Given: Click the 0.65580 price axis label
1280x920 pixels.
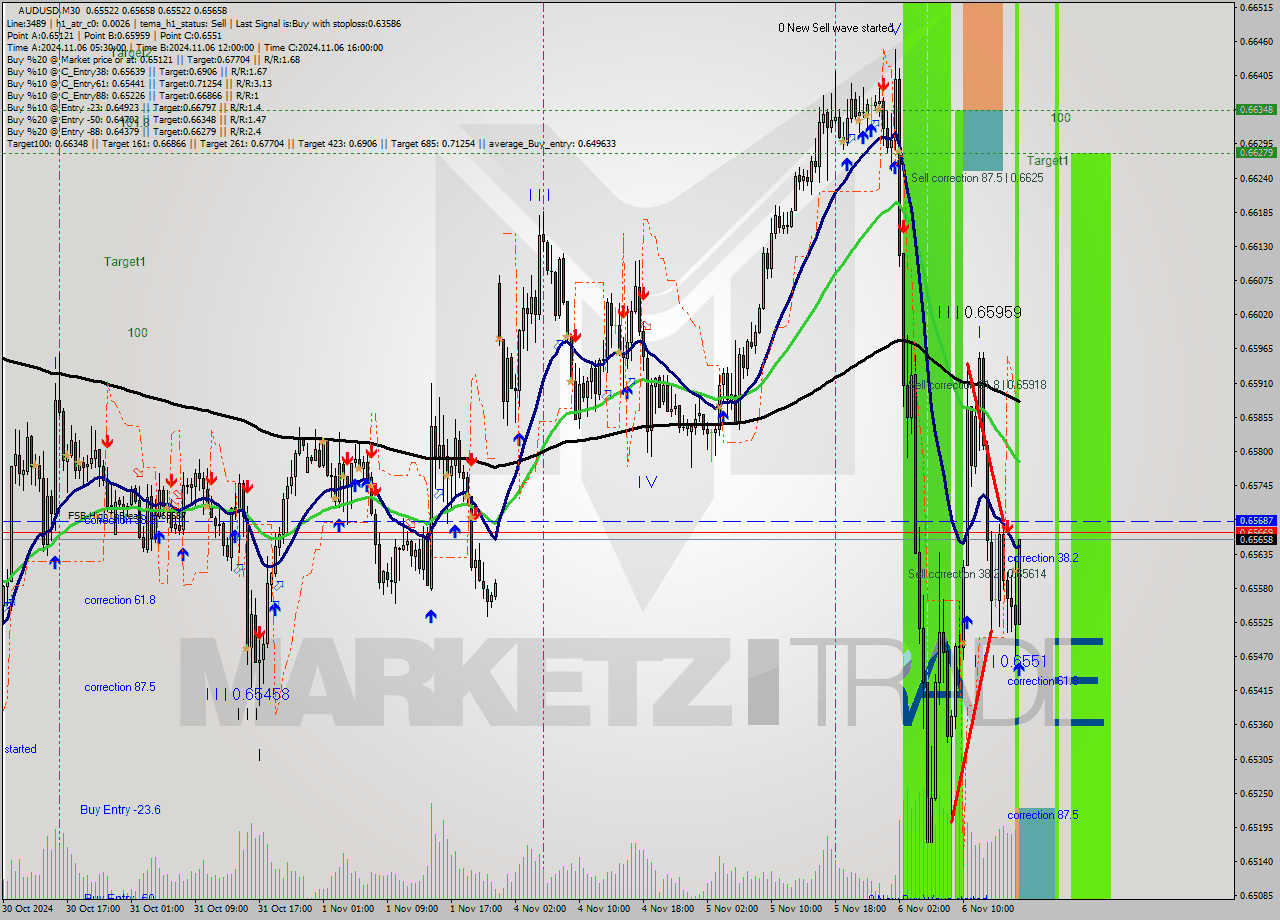Looking at the screenshot, I should point(1256,588).
